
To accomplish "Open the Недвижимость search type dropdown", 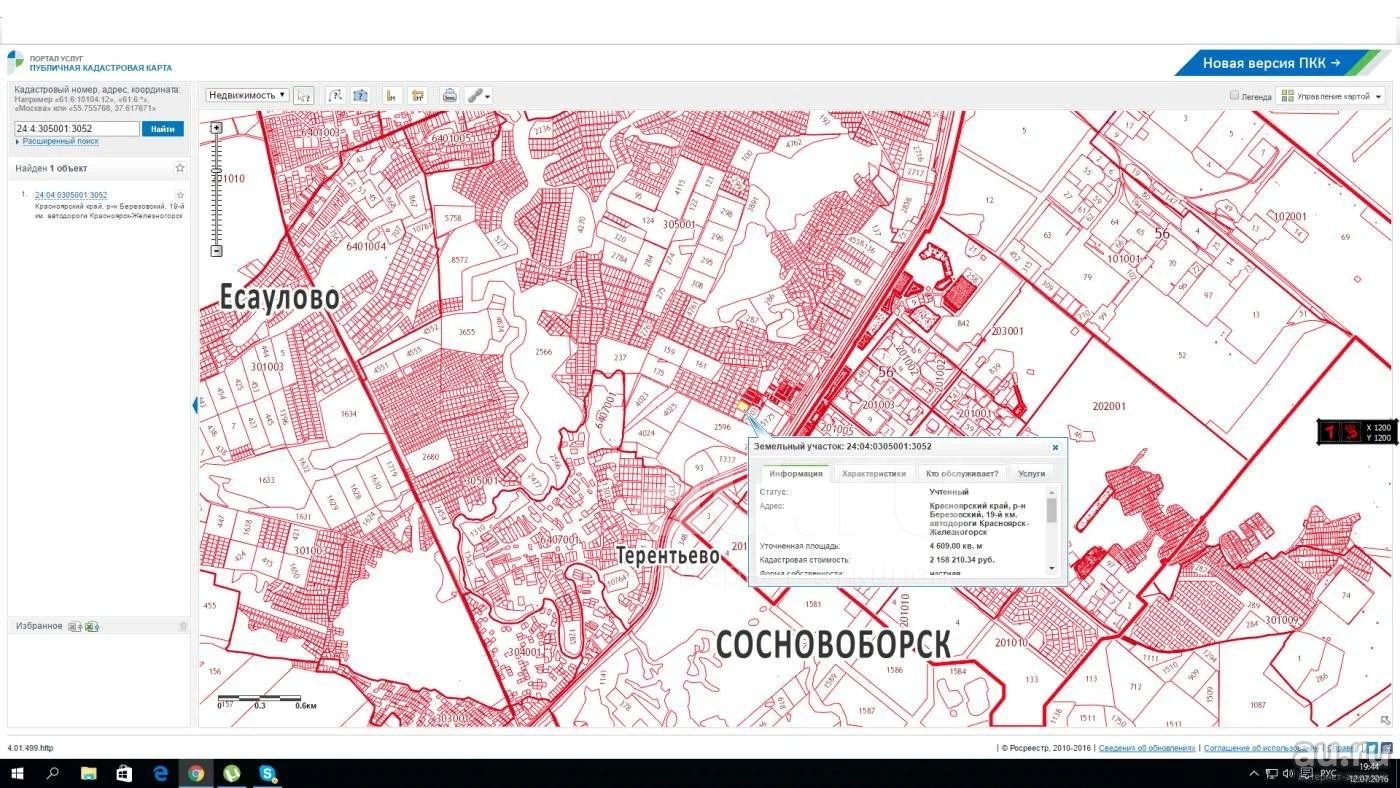I will click(247, 95).
